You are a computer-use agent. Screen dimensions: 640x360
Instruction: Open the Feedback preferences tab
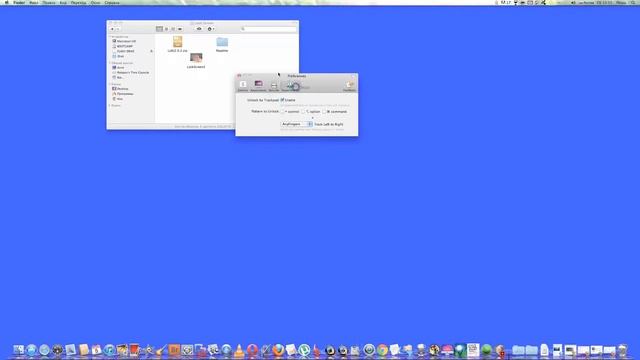pos(349,85)
